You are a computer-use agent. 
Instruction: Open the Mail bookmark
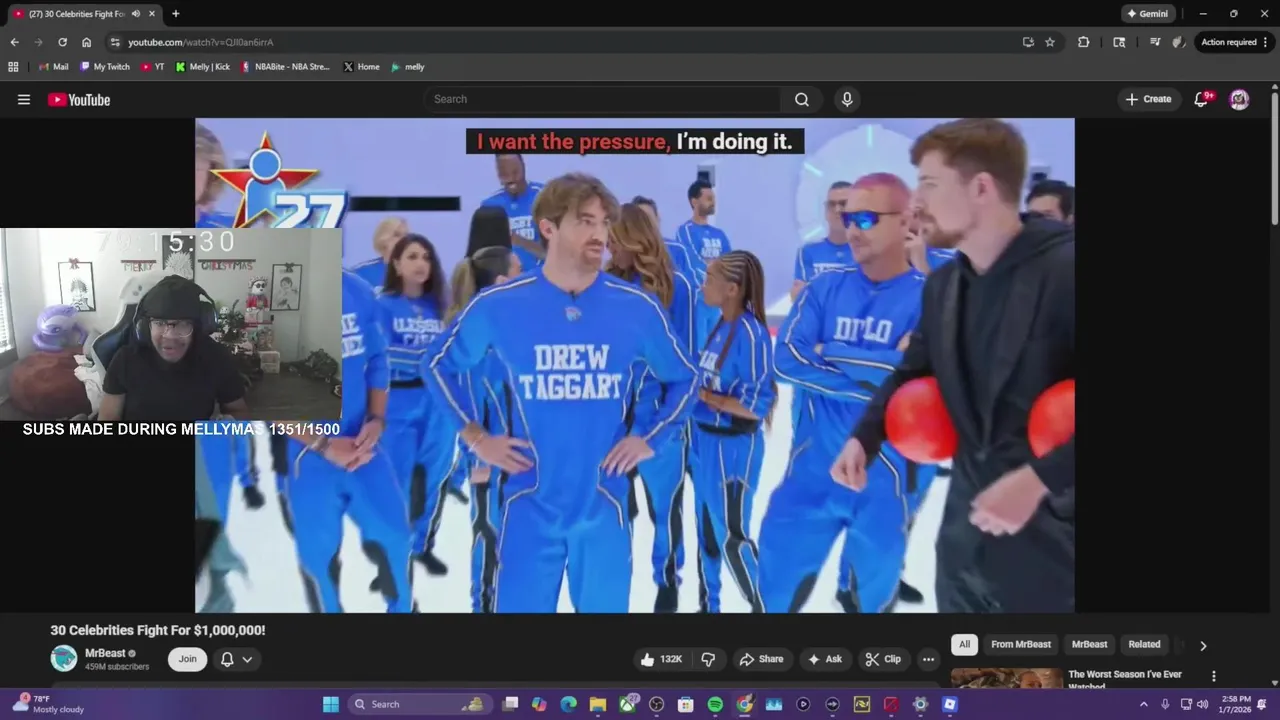(x=53, y=67)
